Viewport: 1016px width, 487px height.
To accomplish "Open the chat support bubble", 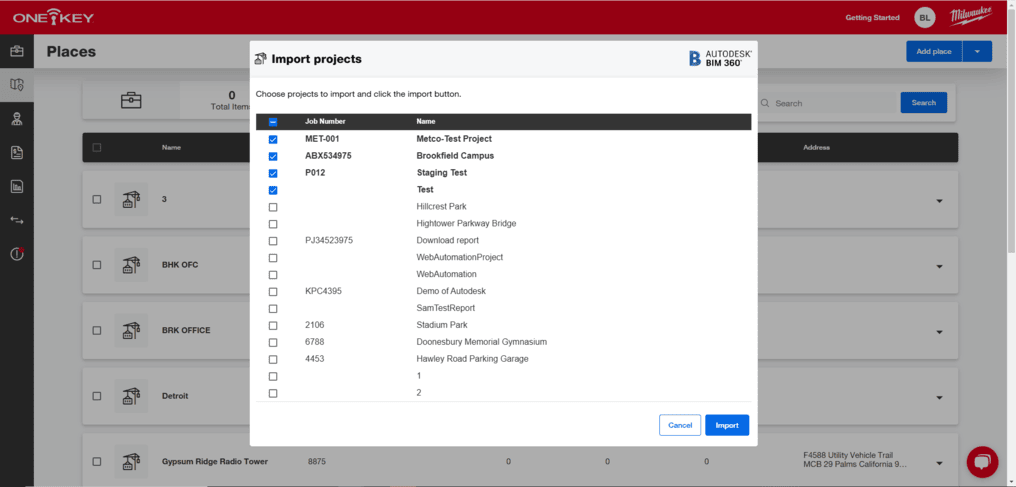I will pyautogui.click(x=982, y=460).
